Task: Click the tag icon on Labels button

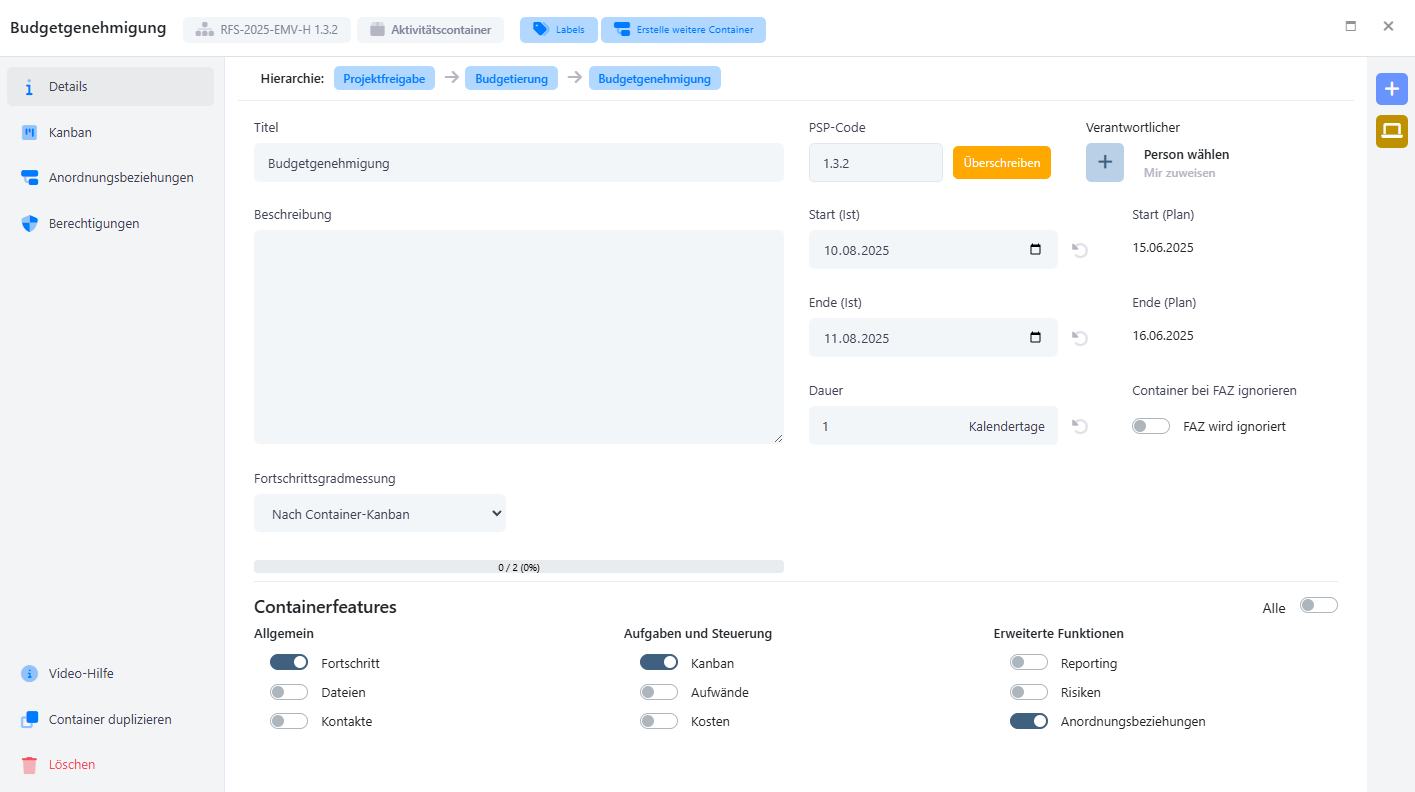Action: [541, 30]
